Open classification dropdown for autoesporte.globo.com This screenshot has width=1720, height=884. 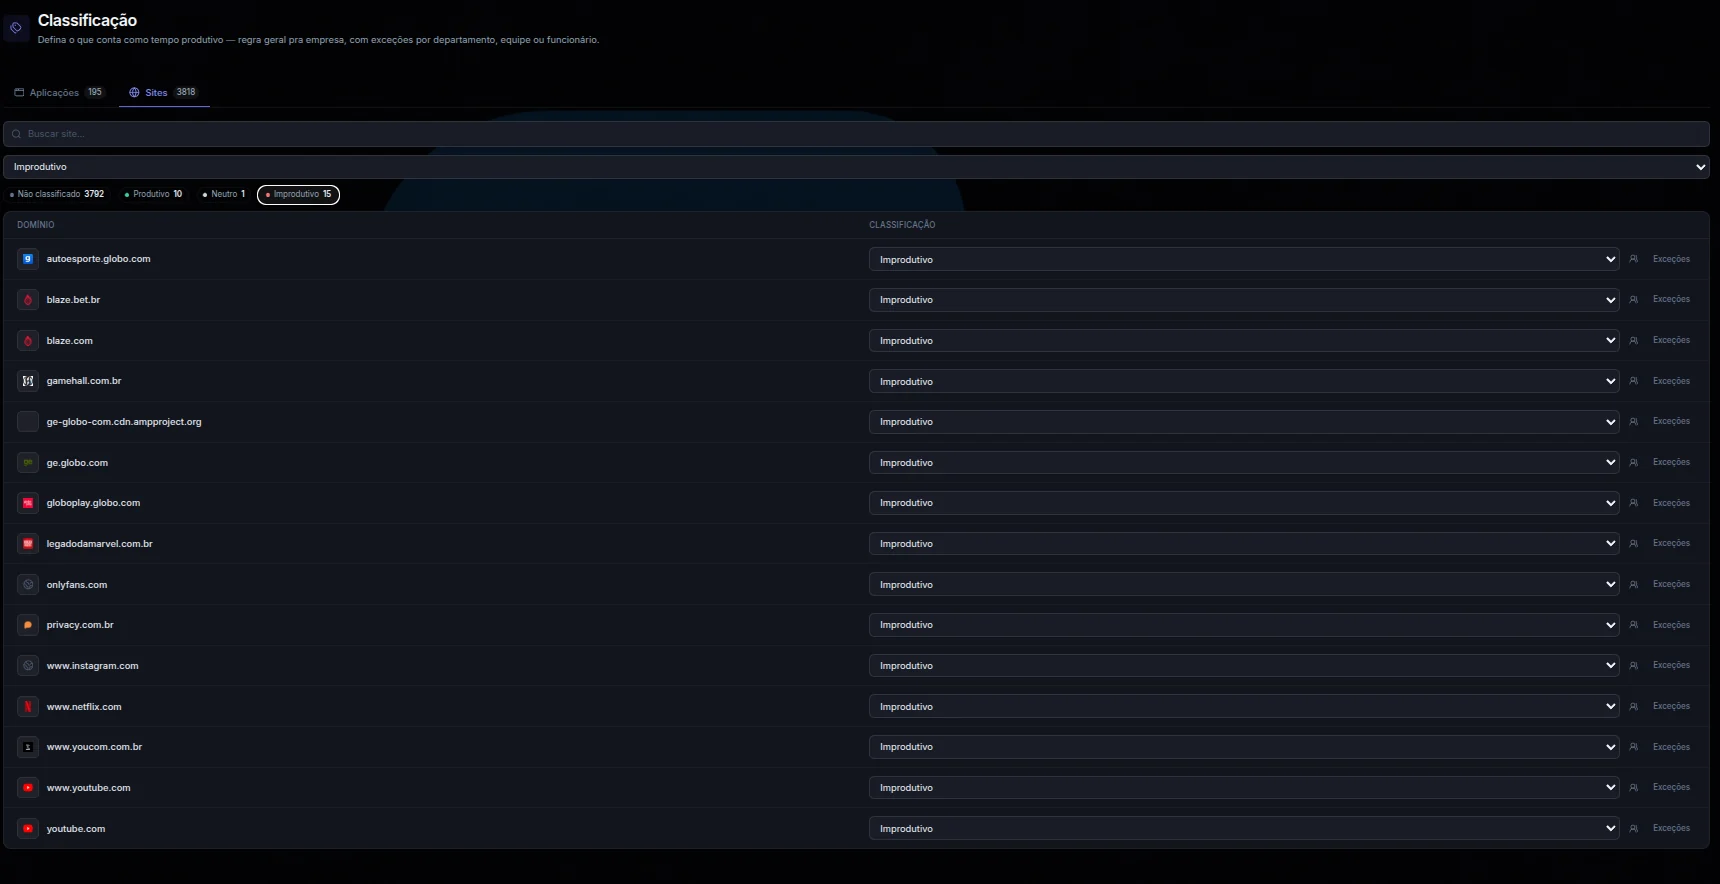1244,259
